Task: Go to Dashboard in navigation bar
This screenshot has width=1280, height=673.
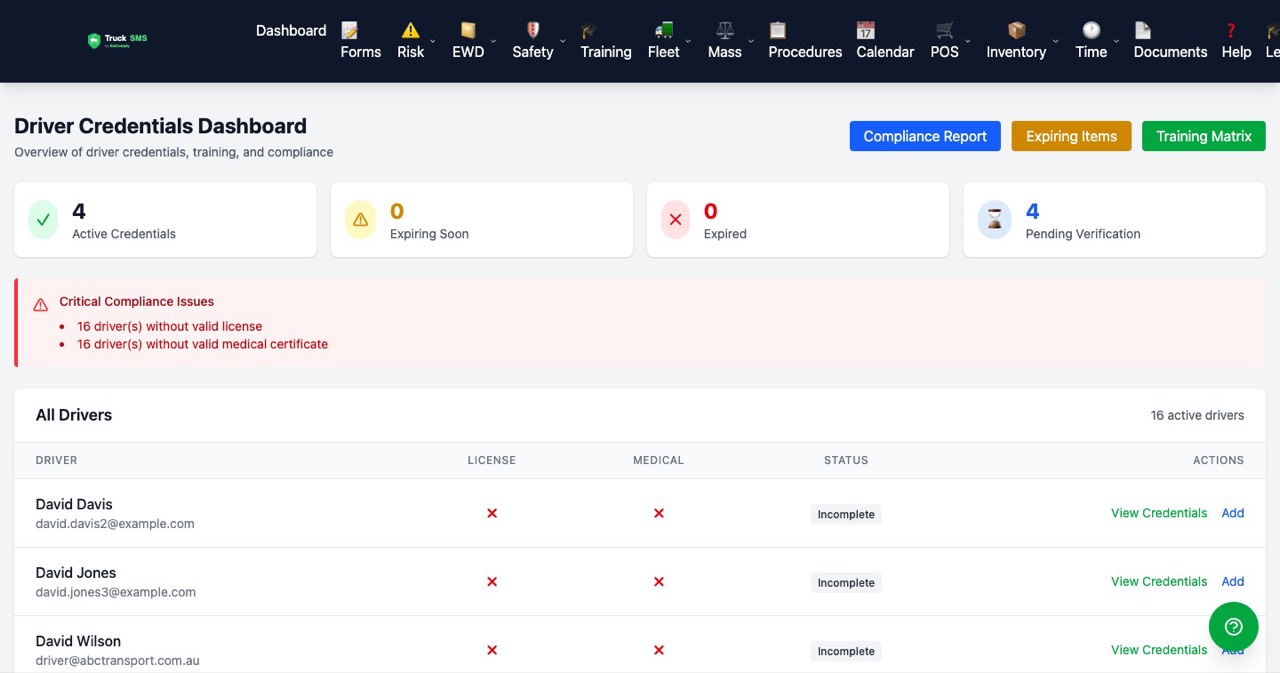Action: click(291, 30)
